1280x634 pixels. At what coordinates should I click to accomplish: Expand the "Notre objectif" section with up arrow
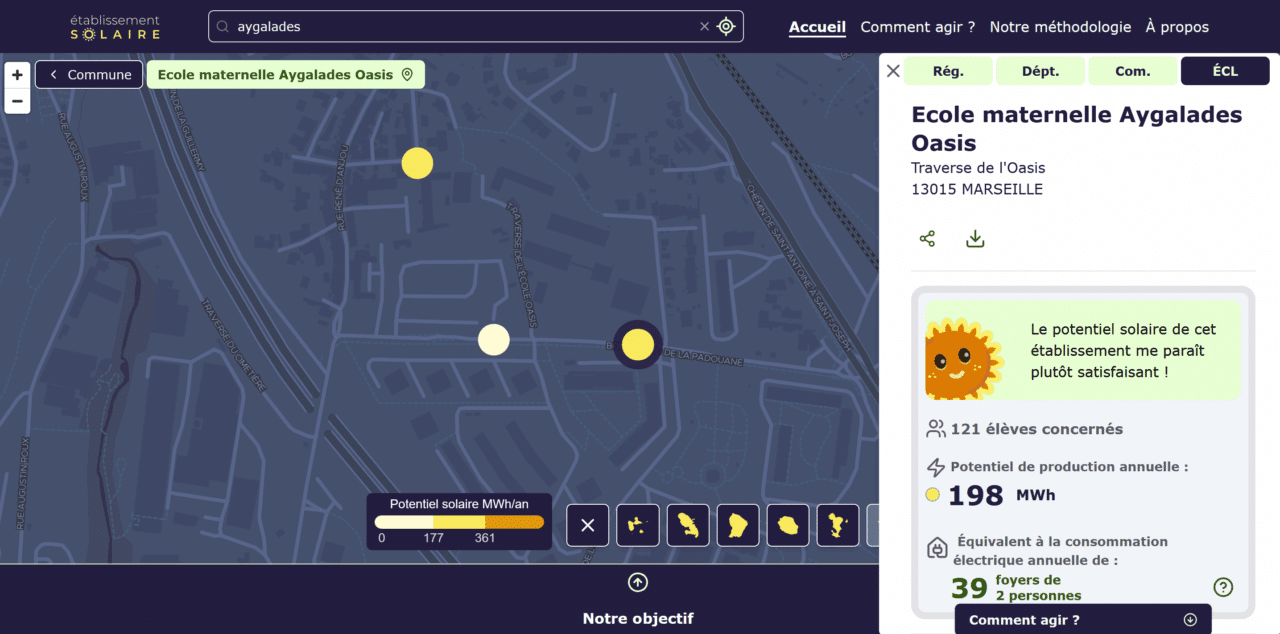(638, 582)
